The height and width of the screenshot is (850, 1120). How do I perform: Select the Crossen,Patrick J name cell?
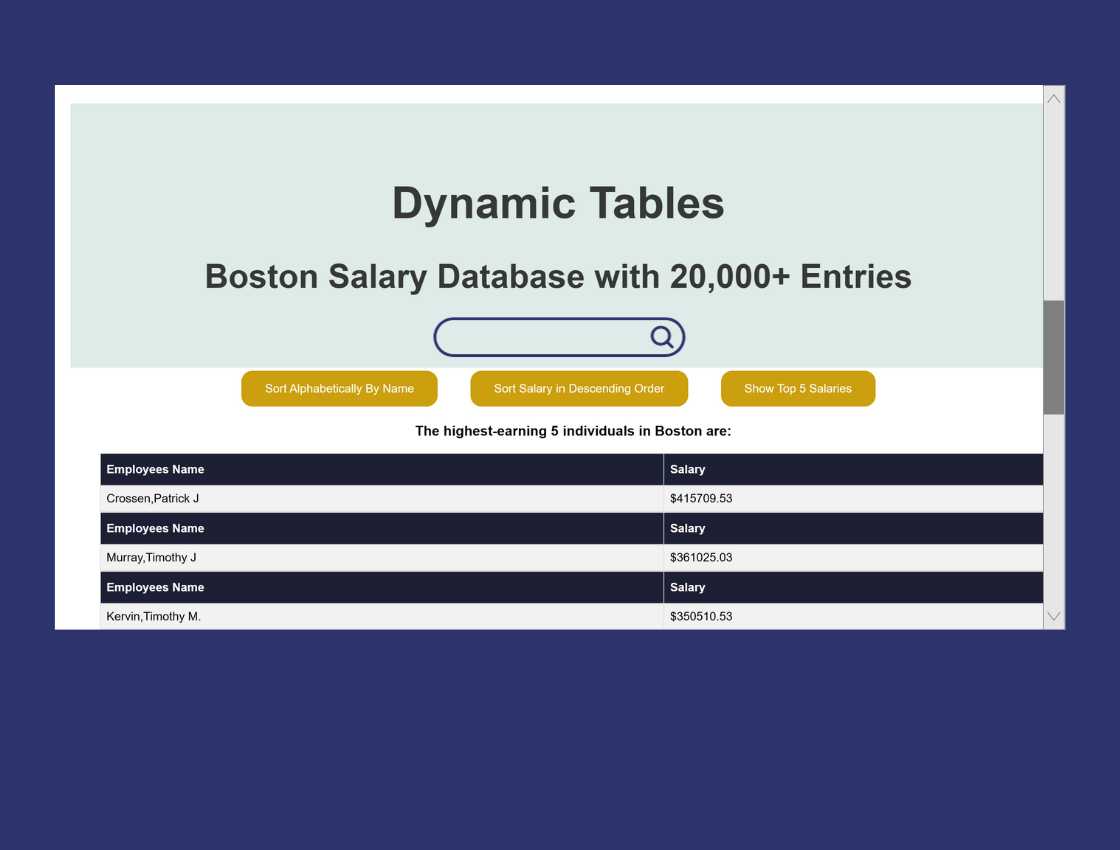click(153, 498)
